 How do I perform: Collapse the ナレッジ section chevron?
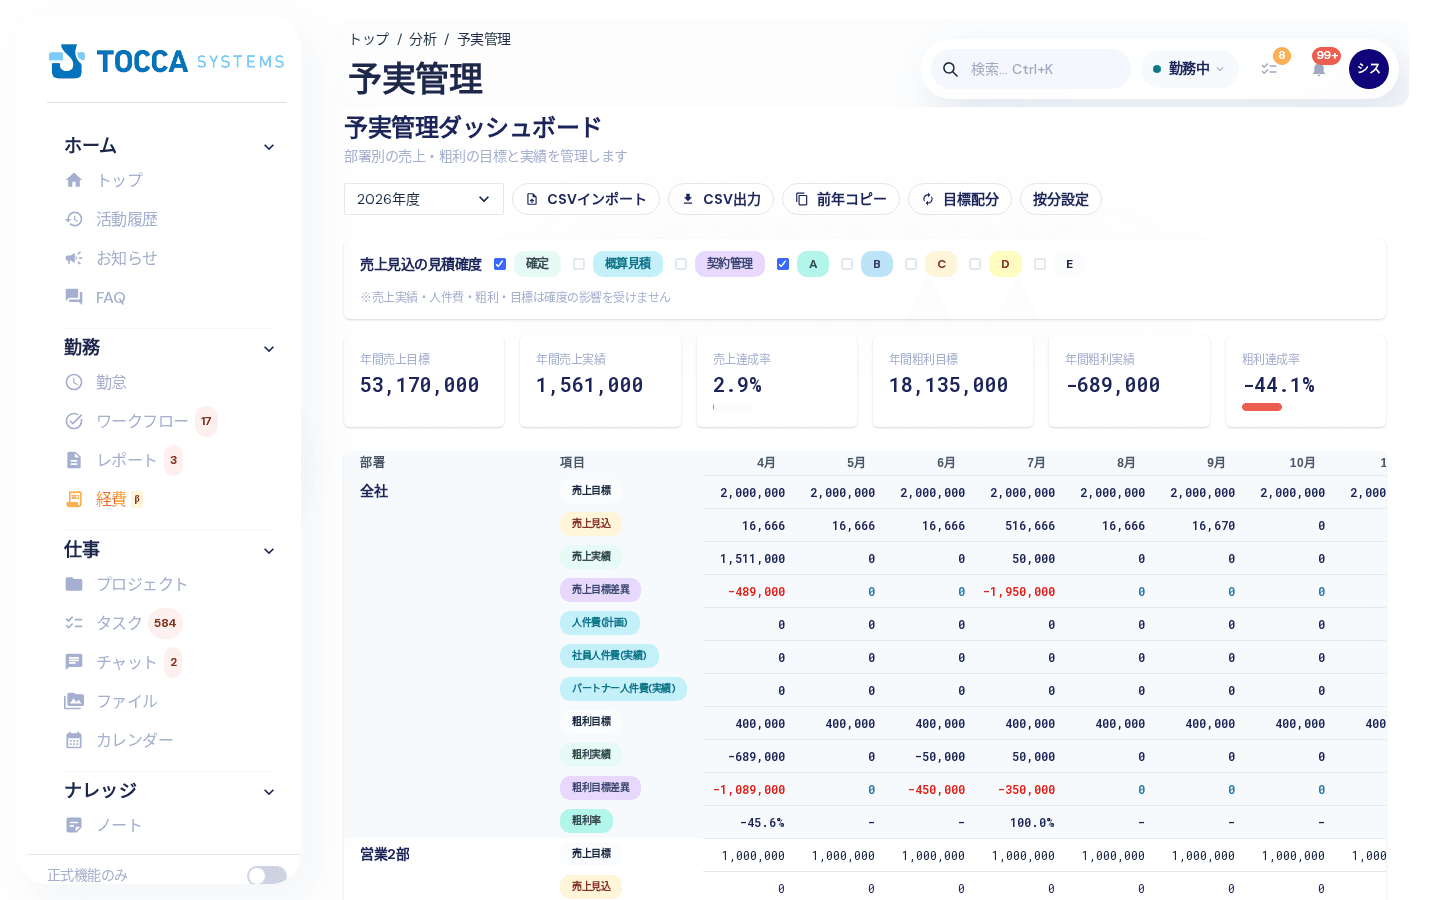pyautogui.click(x=269, y=792)
